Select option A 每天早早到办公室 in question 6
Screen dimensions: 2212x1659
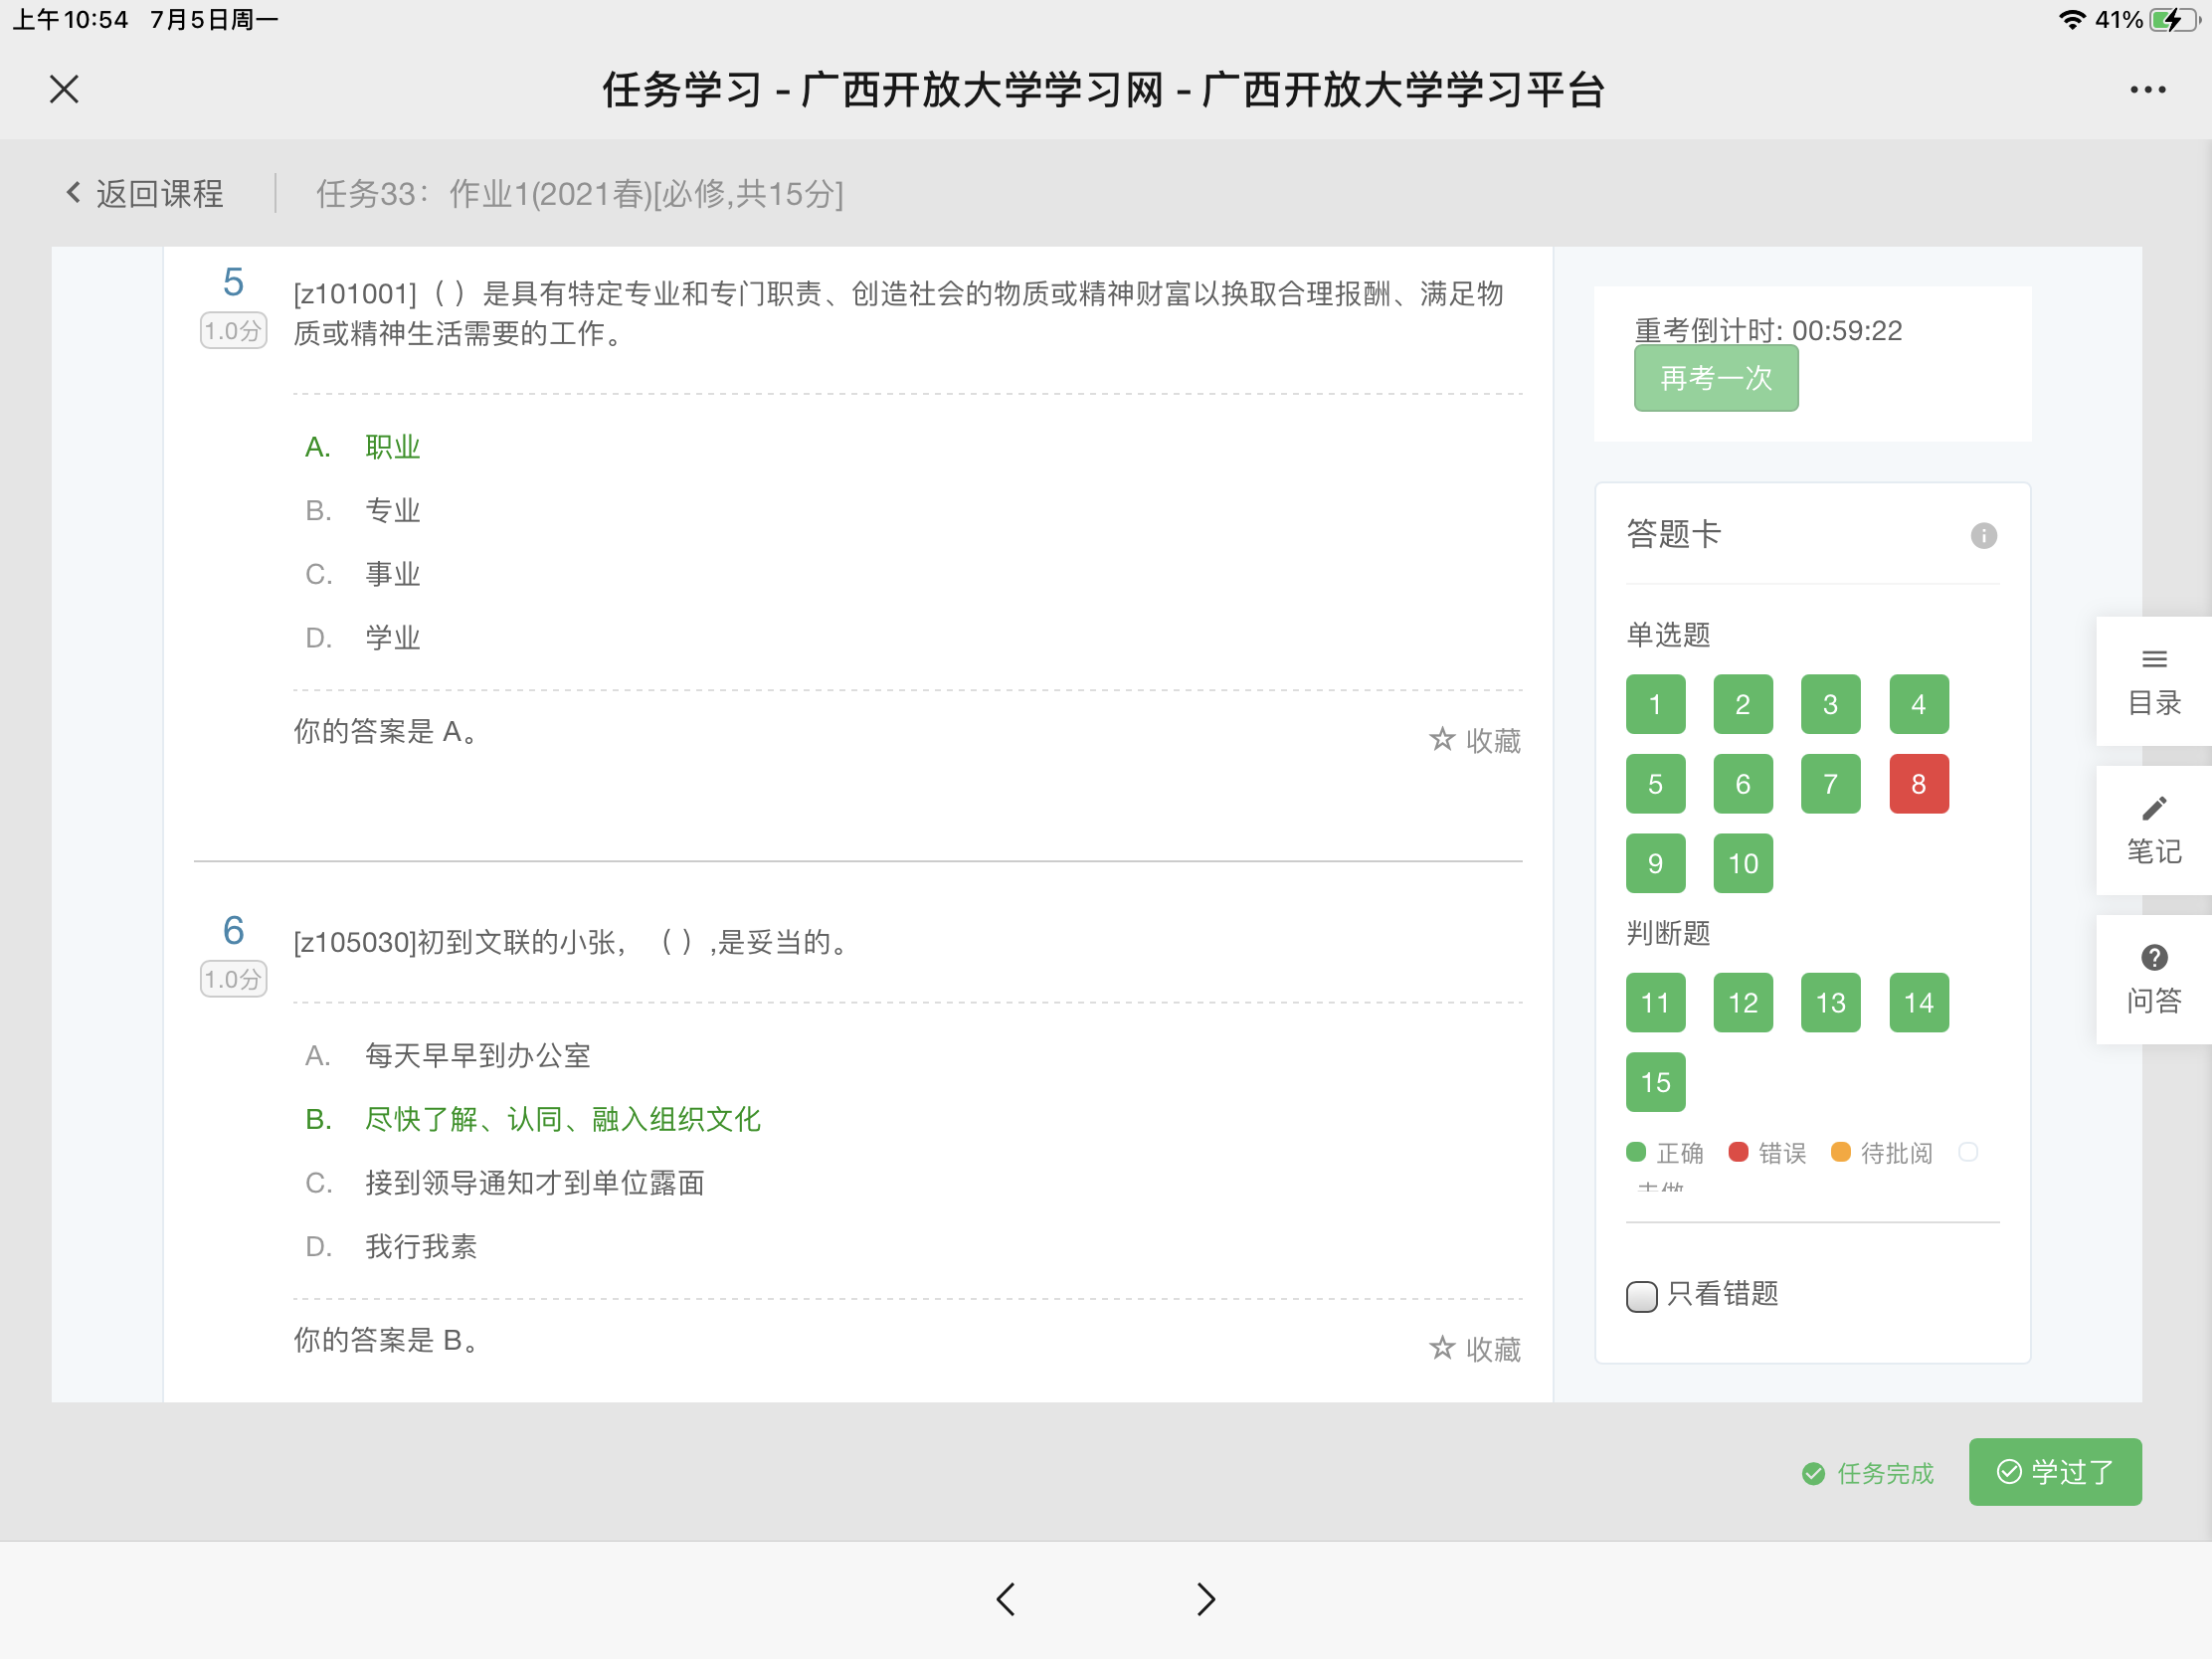(x=477, y=1055)
